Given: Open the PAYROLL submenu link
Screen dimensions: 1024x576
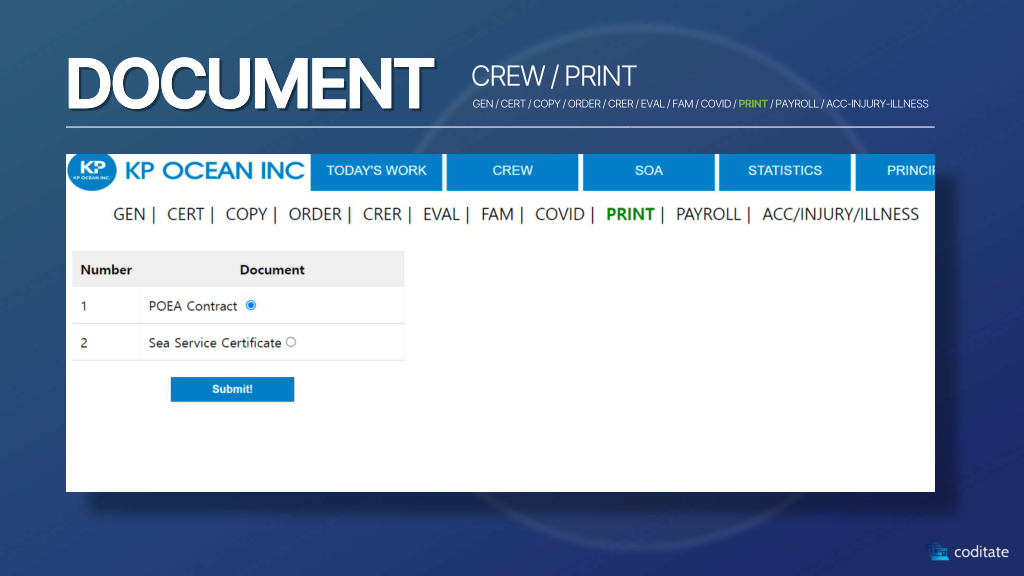Looking at the screenshot, I should tap(708, 214).
